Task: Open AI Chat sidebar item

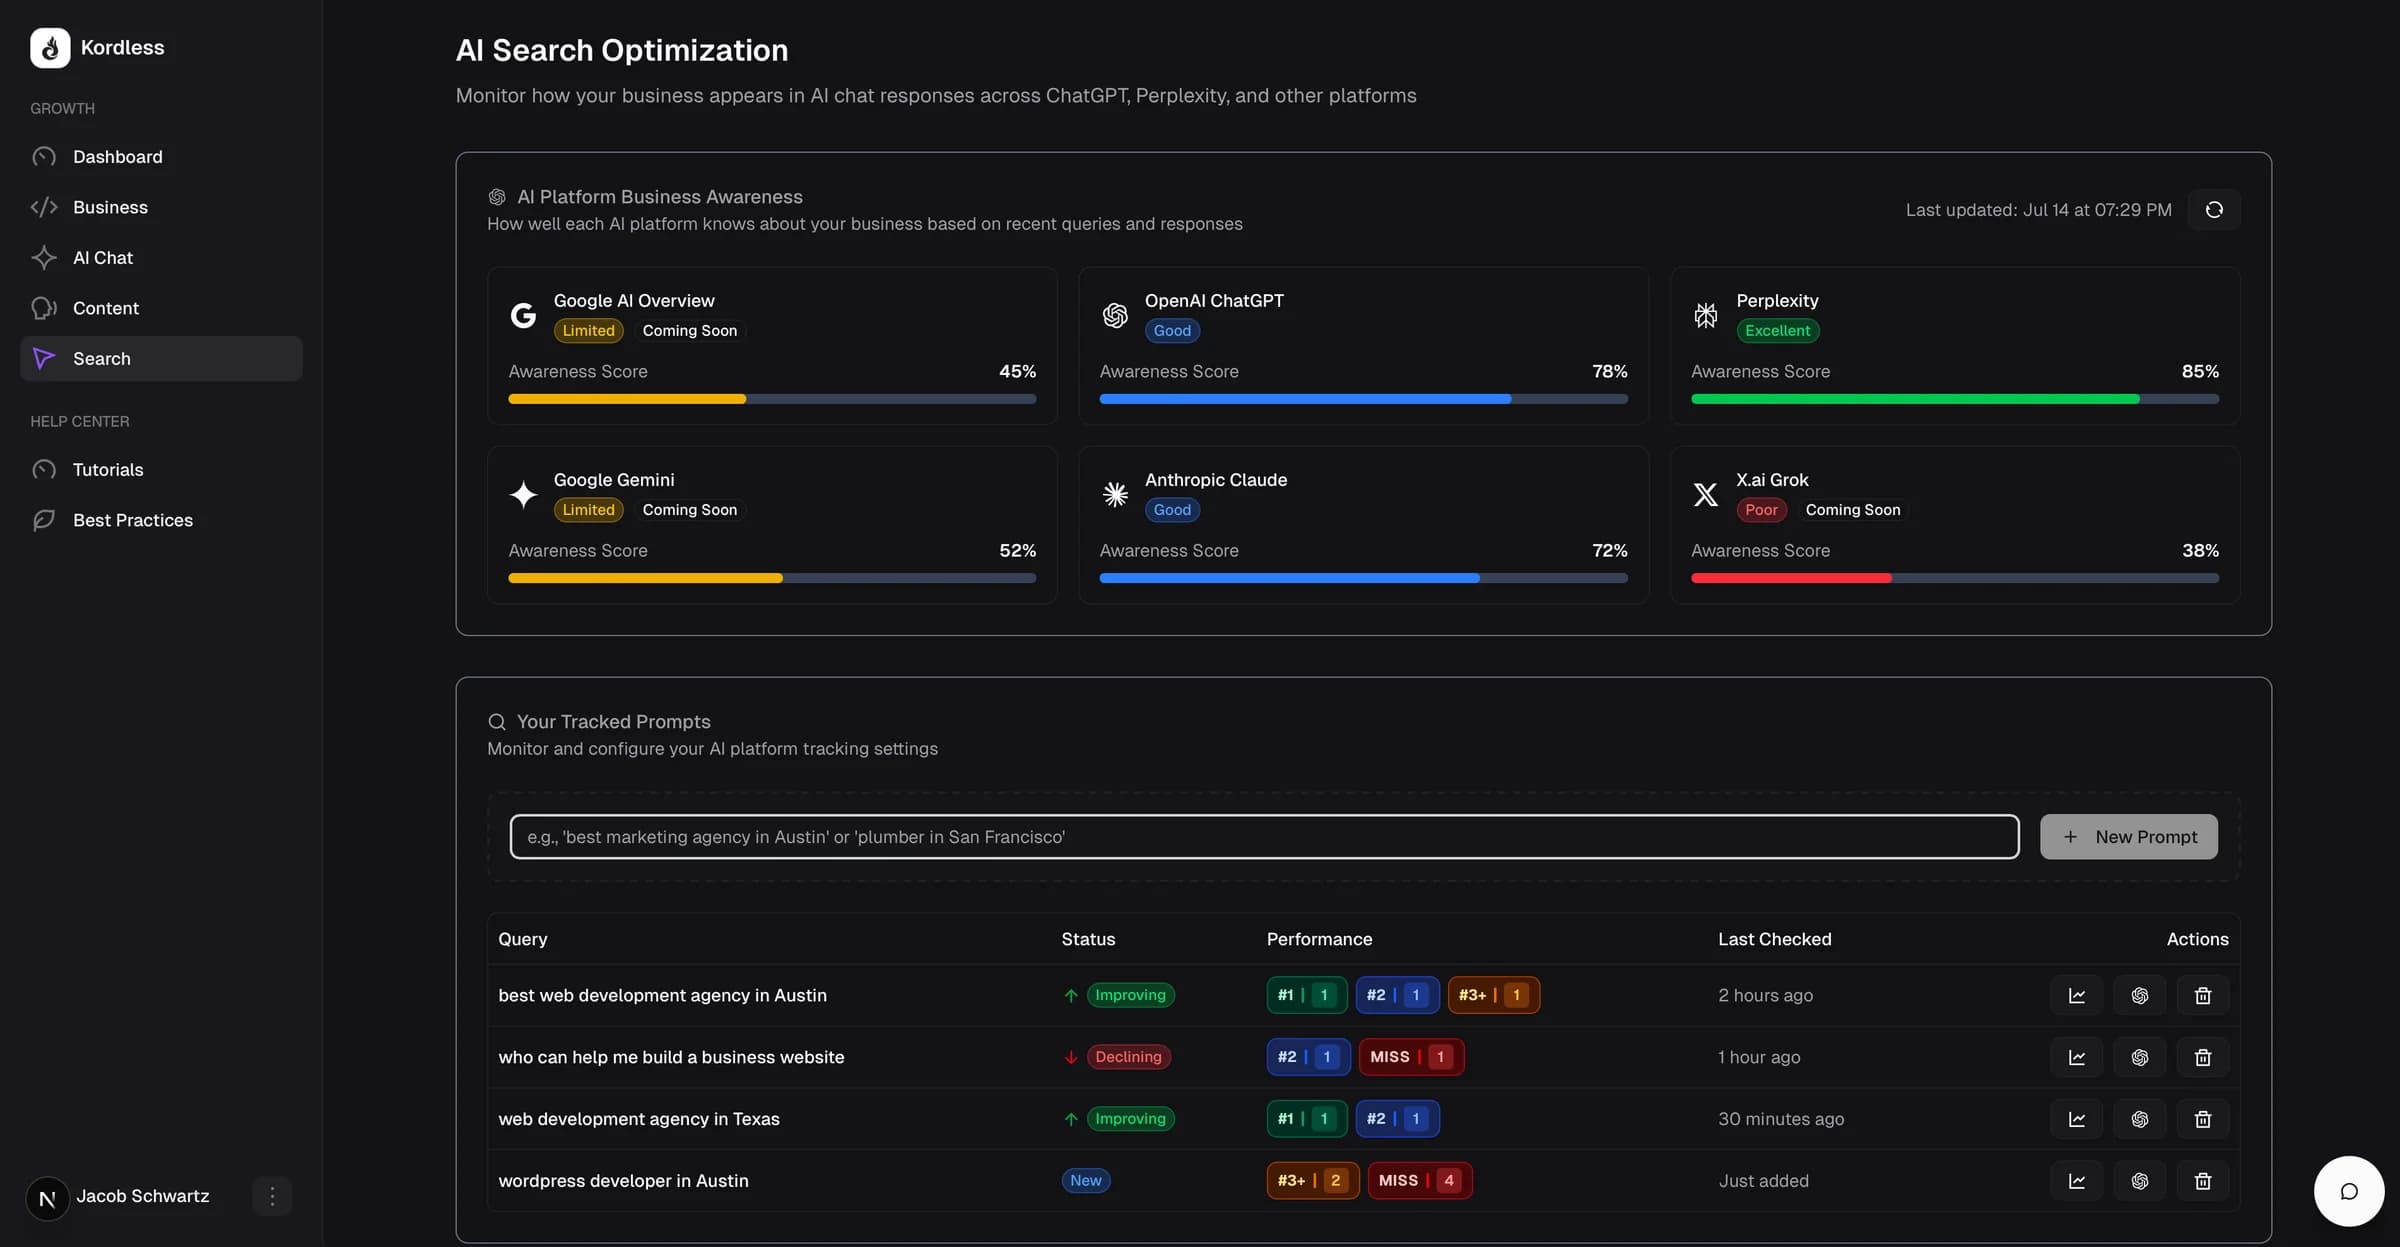Action: click(x=102, y=258)
